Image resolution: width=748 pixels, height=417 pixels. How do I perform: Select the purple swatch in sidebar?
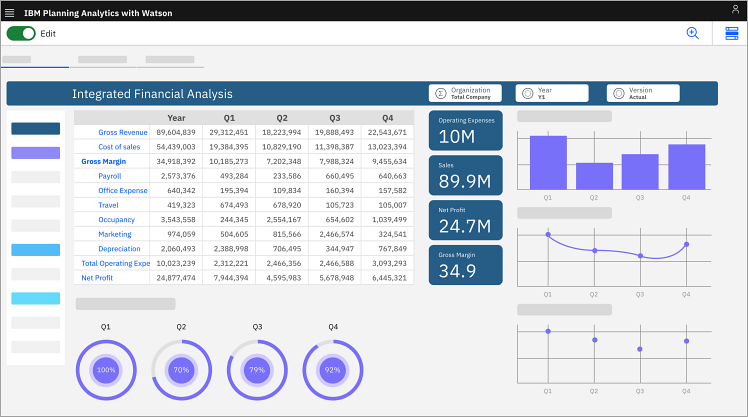pyautogui.click(x=35, y=153)
